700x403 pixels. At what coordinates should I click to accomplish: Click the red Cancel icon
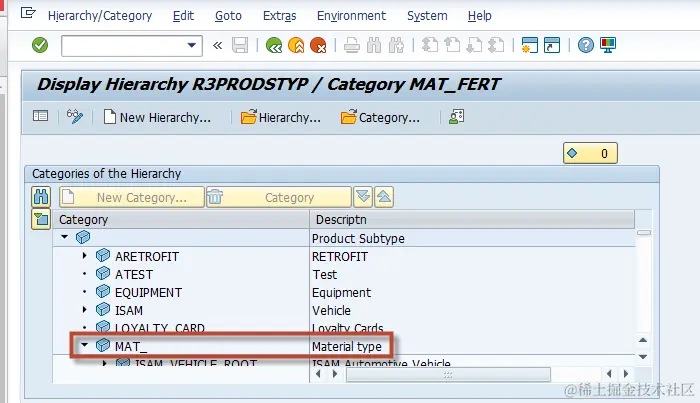pyautogui.click(x=318, y=45)
